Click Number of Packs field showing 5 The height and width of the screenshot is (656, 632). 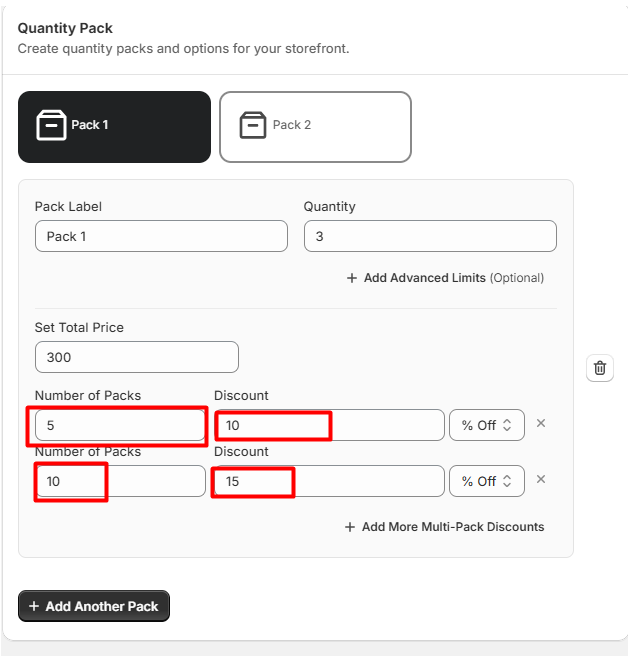click(120, 425)
